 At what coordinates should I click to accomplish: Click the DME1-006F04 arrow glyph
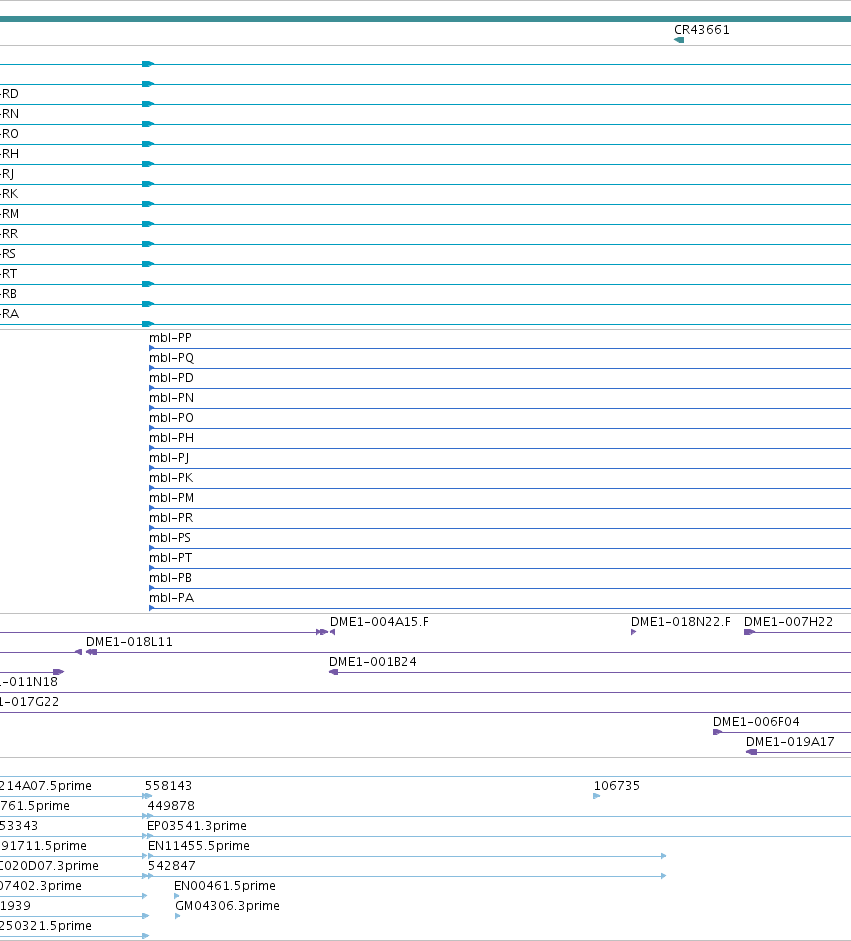[717, 732]
